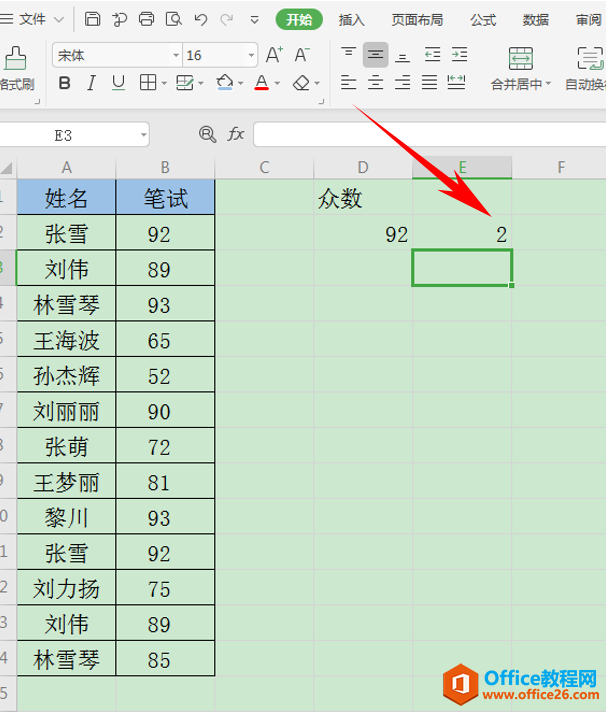Undo the last action
Screen dimensions: 606x712
pos(200,20)
